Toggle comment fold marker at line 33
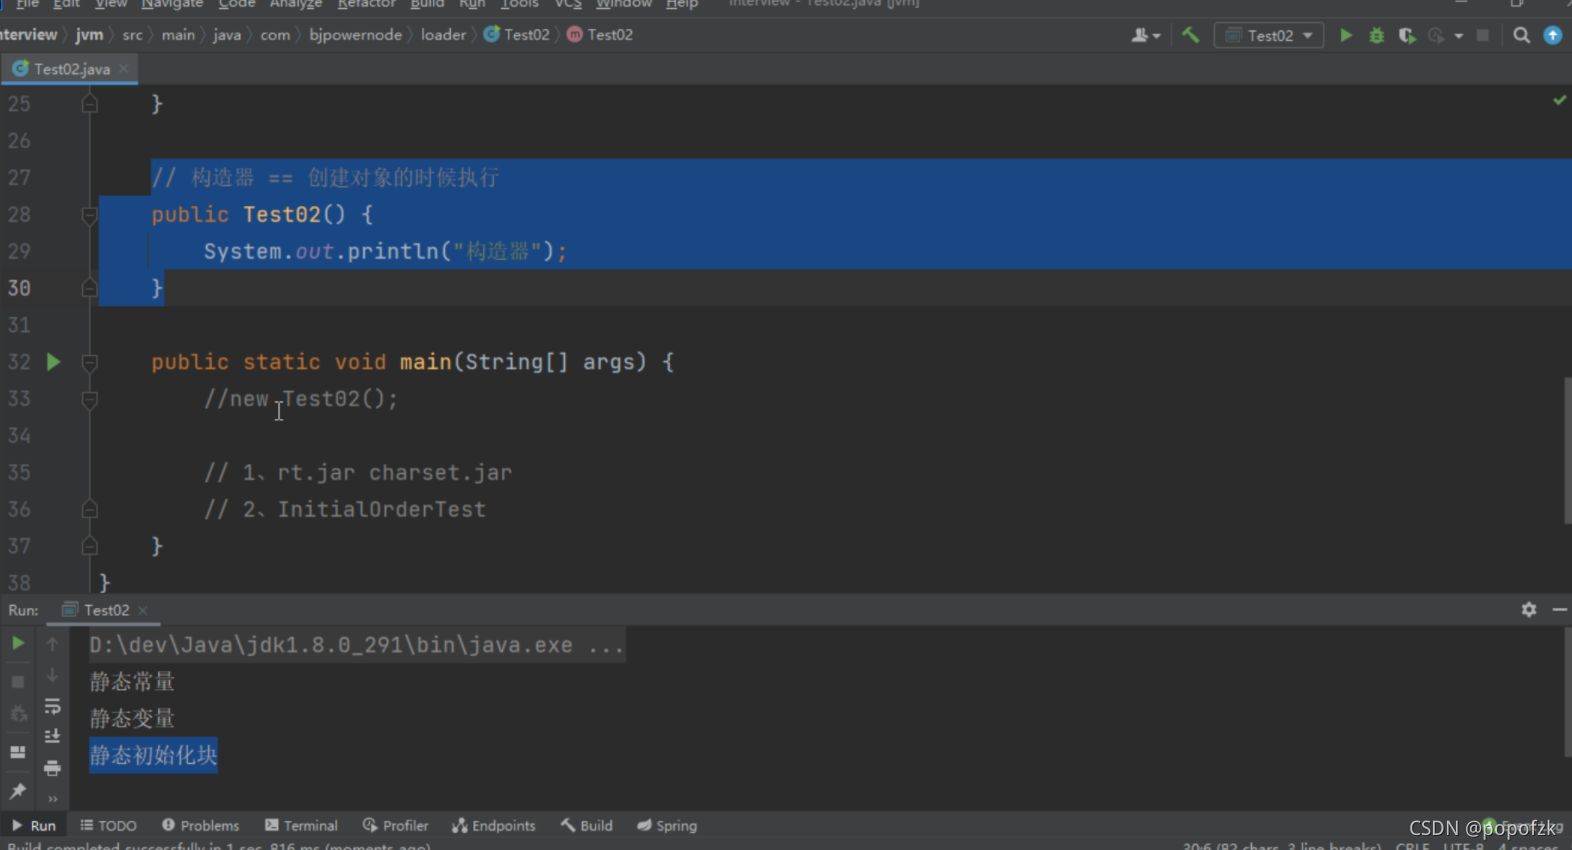The image size is (1572, 850). point(89,399)
